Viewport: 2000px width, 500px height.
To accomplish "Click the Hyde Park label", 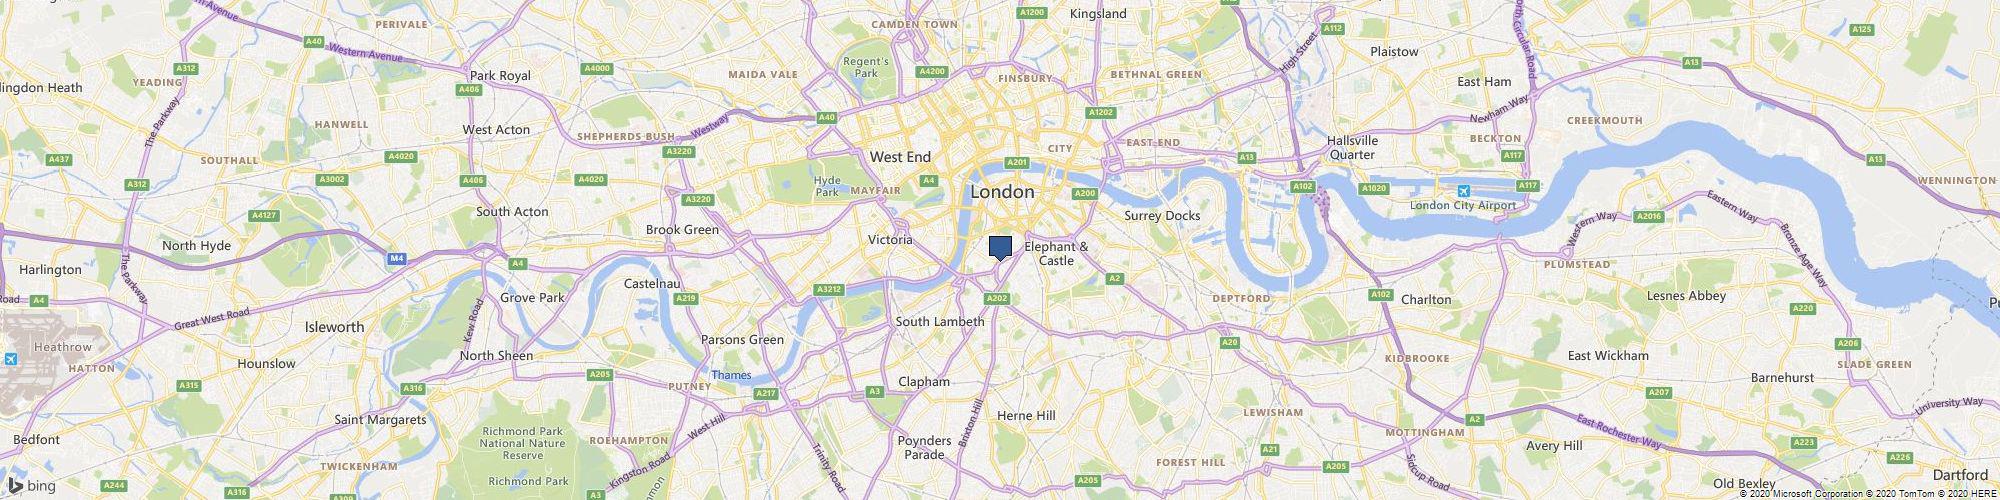I will pos(827,186).
